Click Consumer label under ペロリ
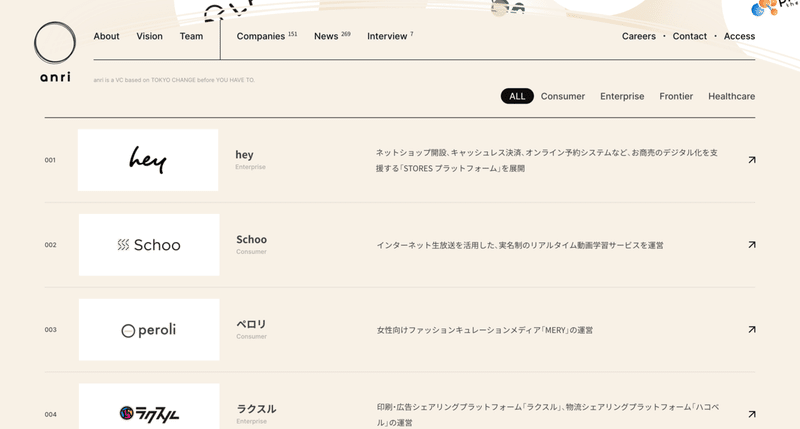Viewport: 800px width, 429px height. pyautogui.click(x=252, y=336)
